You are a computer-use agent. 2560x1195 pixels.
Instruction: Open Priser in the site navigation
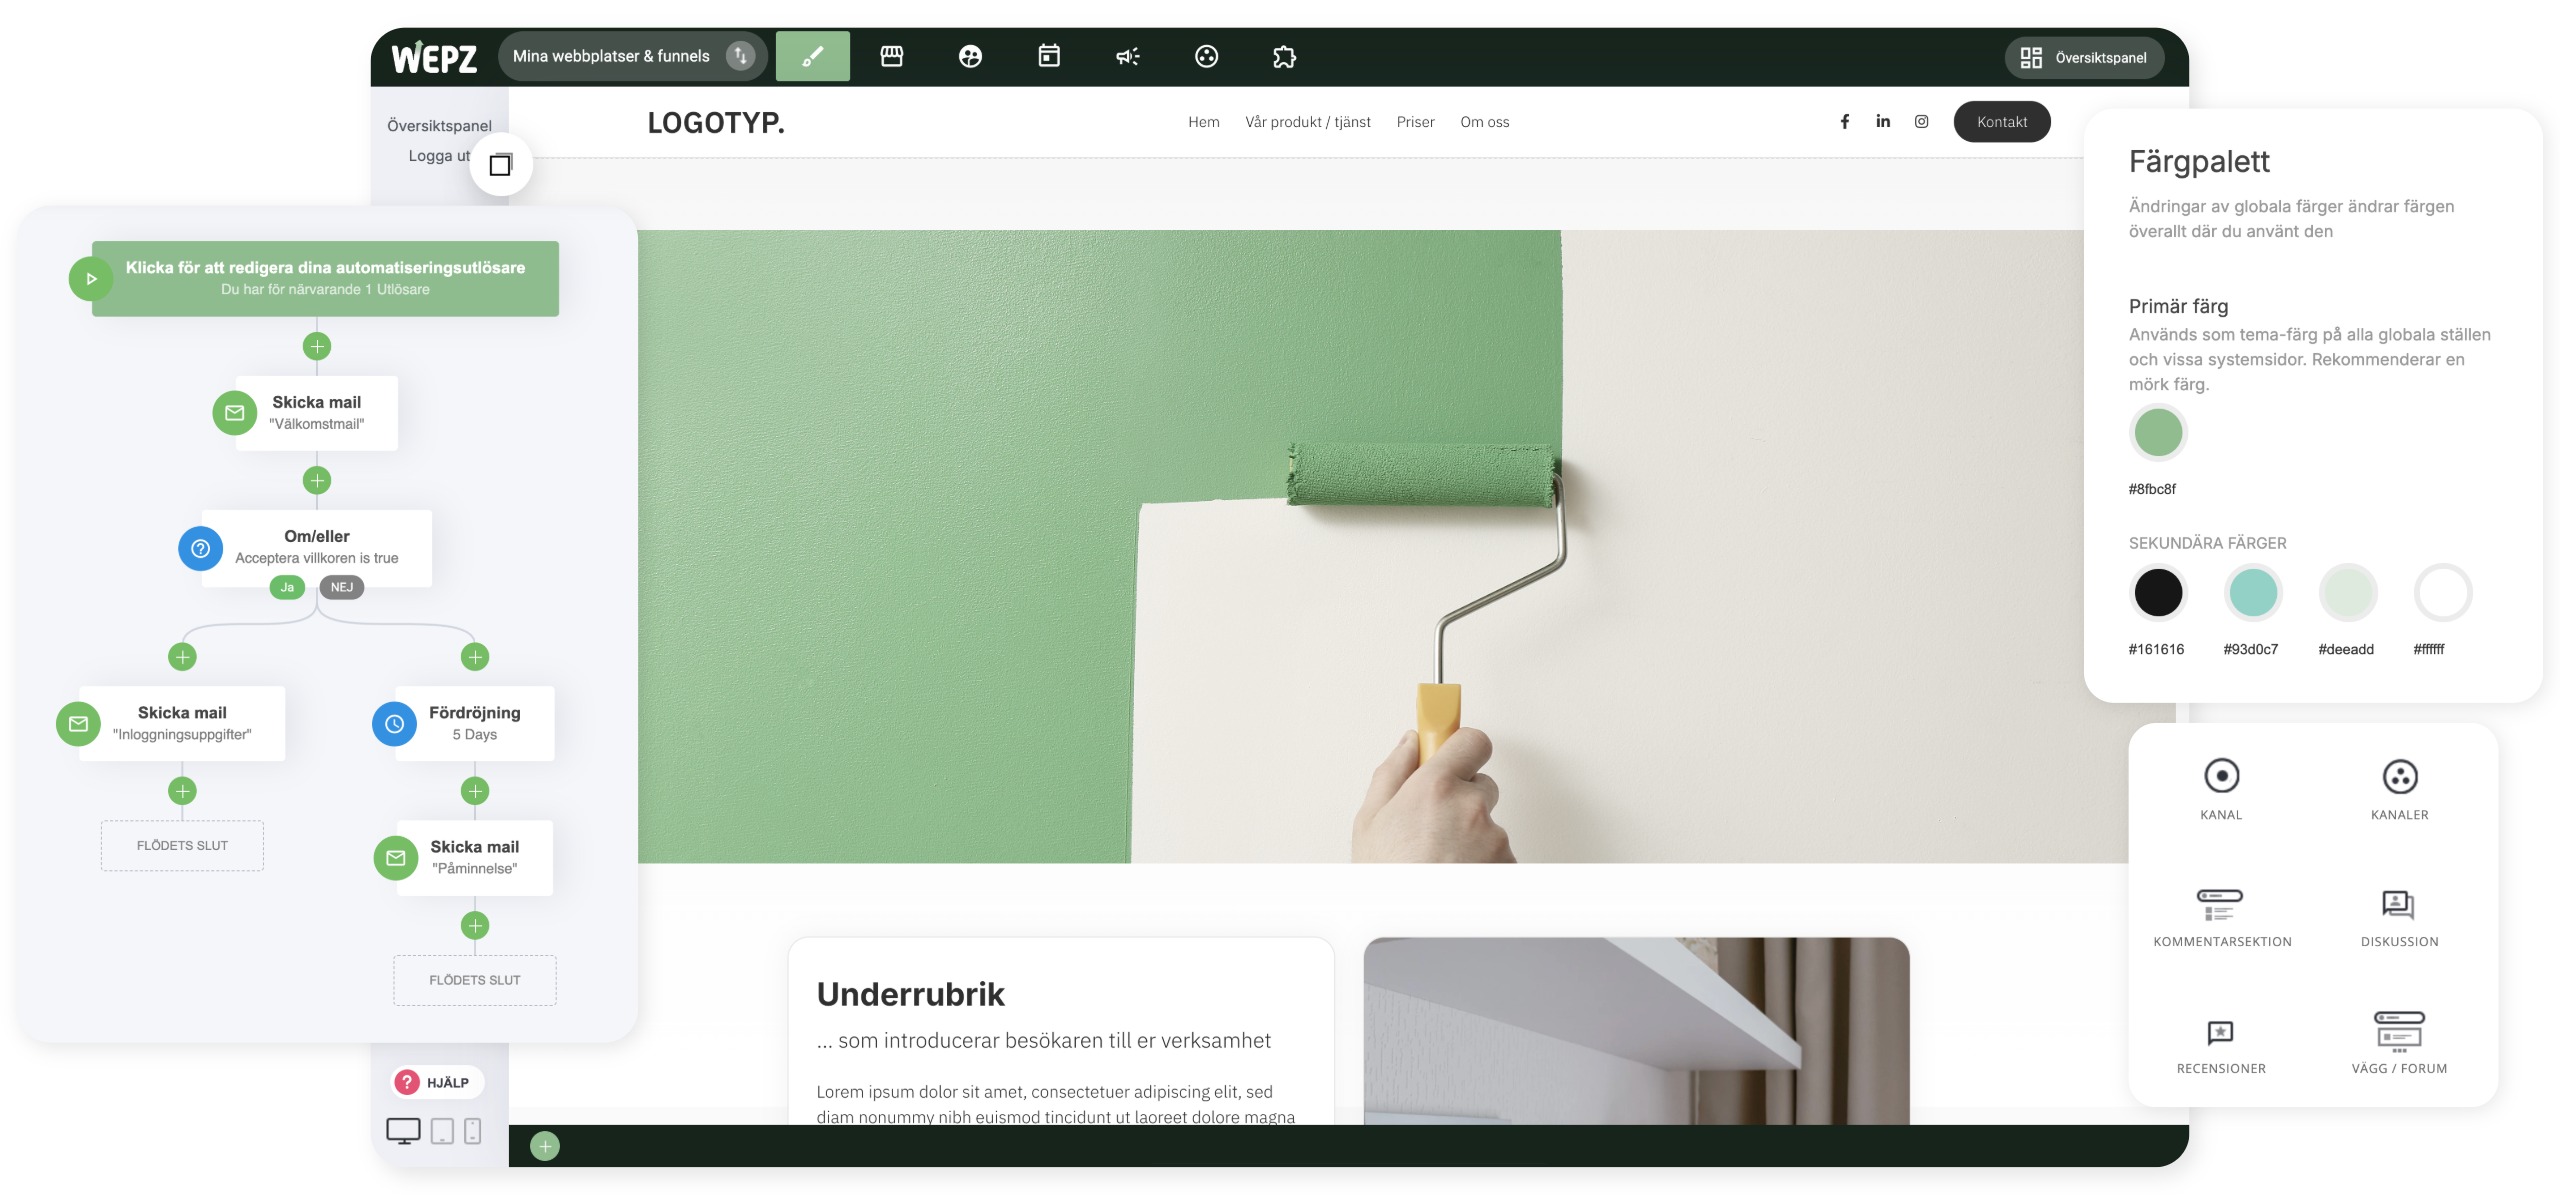pos(1415,122)
